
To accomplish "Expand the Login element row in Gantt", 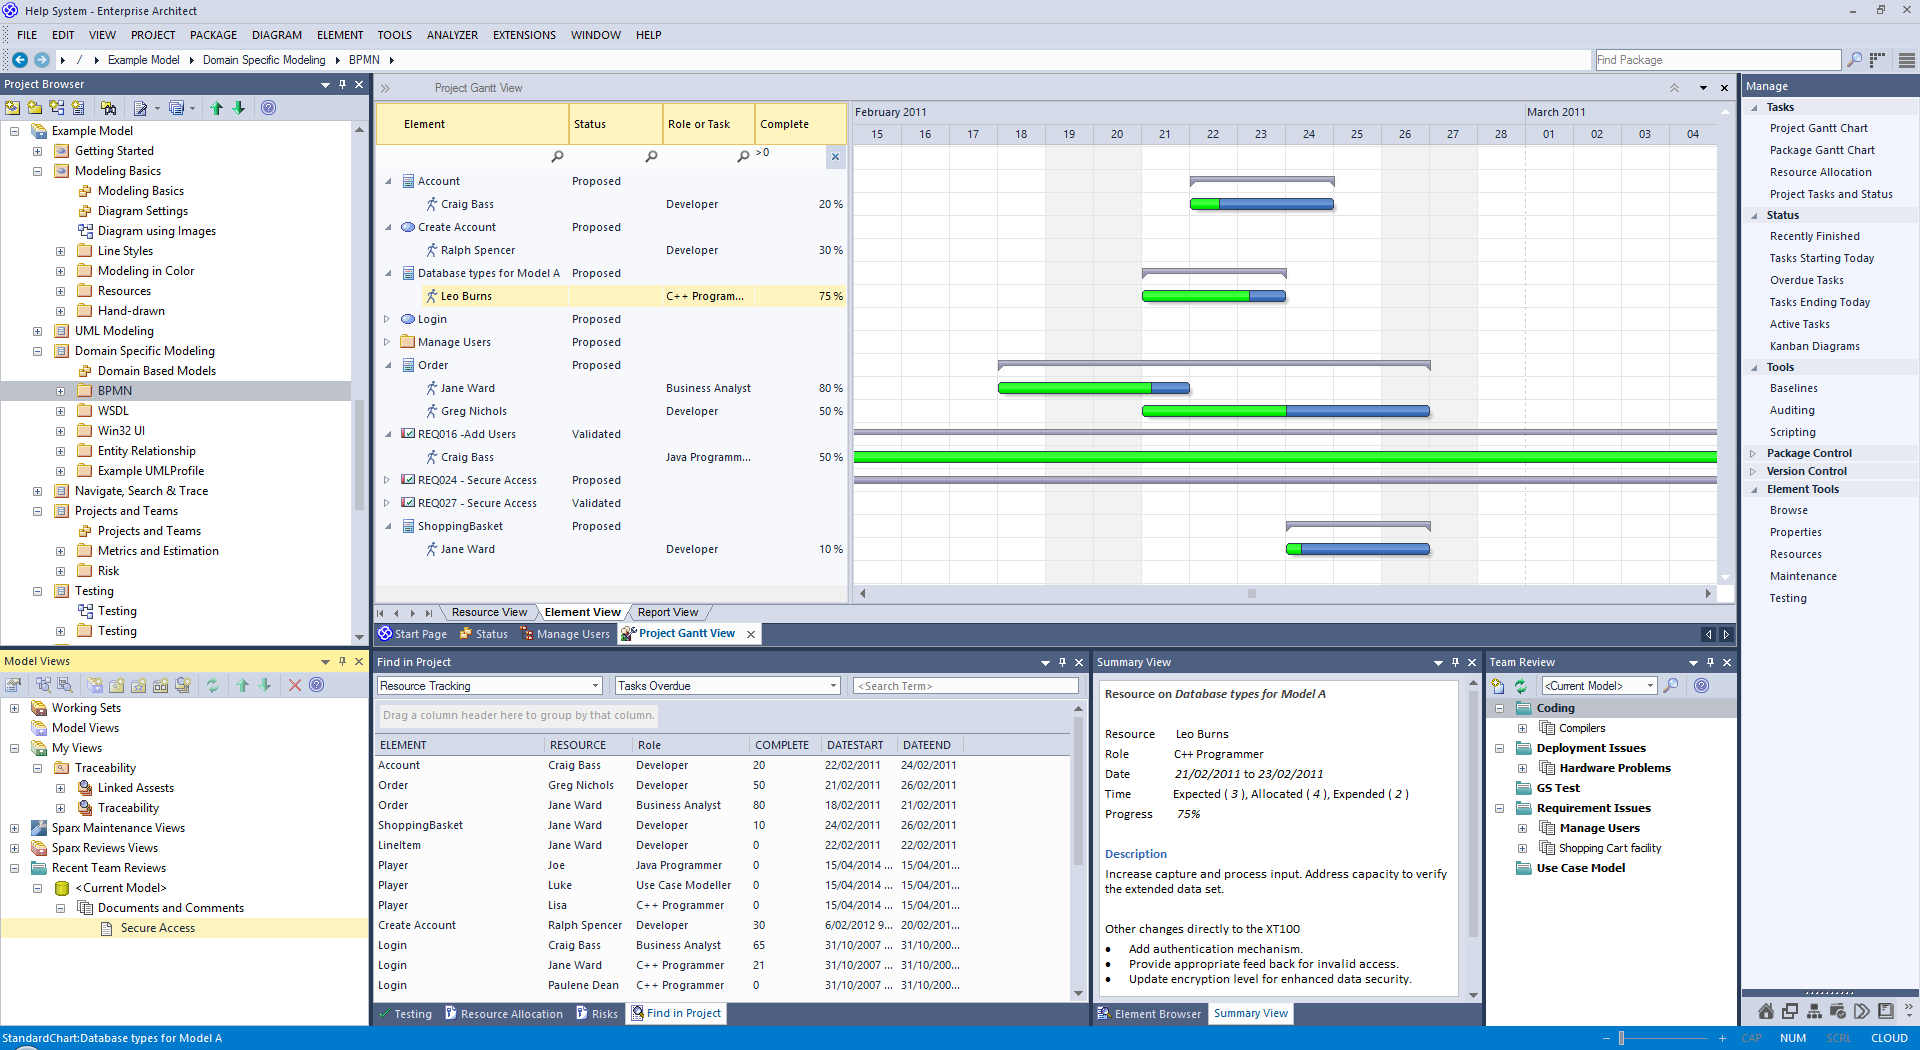I will 387,319.
